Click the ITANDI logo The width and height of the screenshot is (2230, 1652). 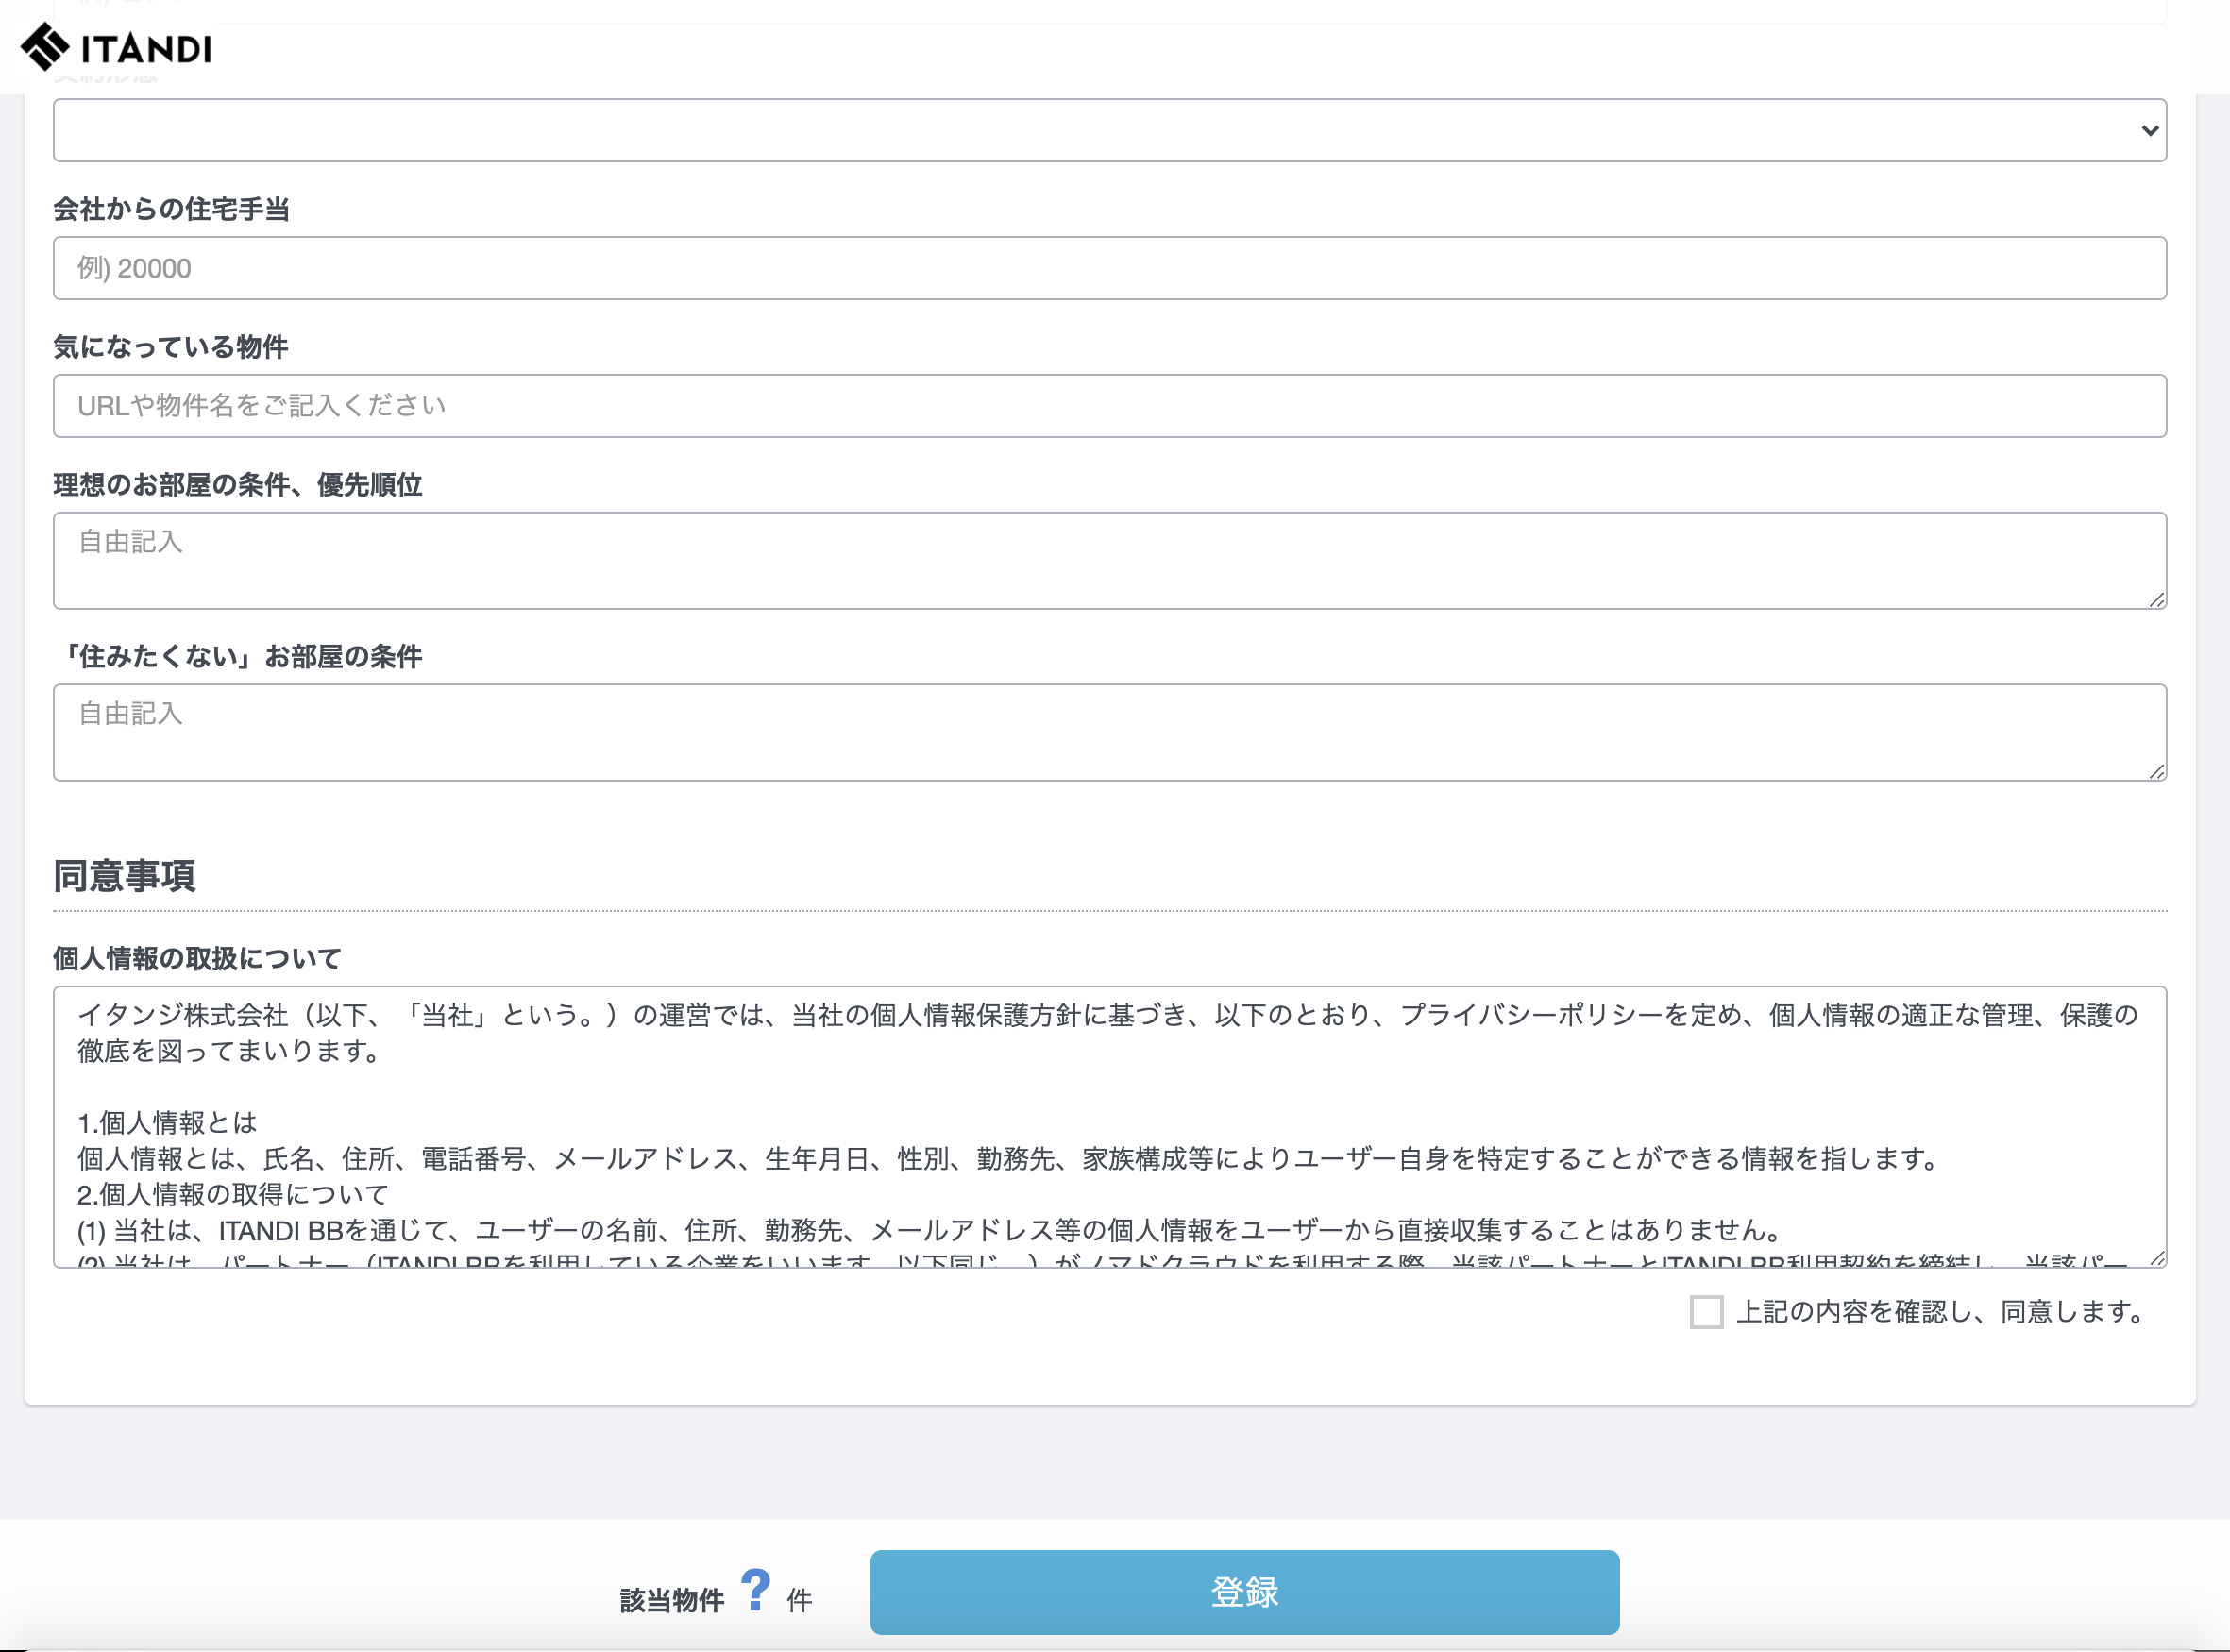(x=116, y=47)
